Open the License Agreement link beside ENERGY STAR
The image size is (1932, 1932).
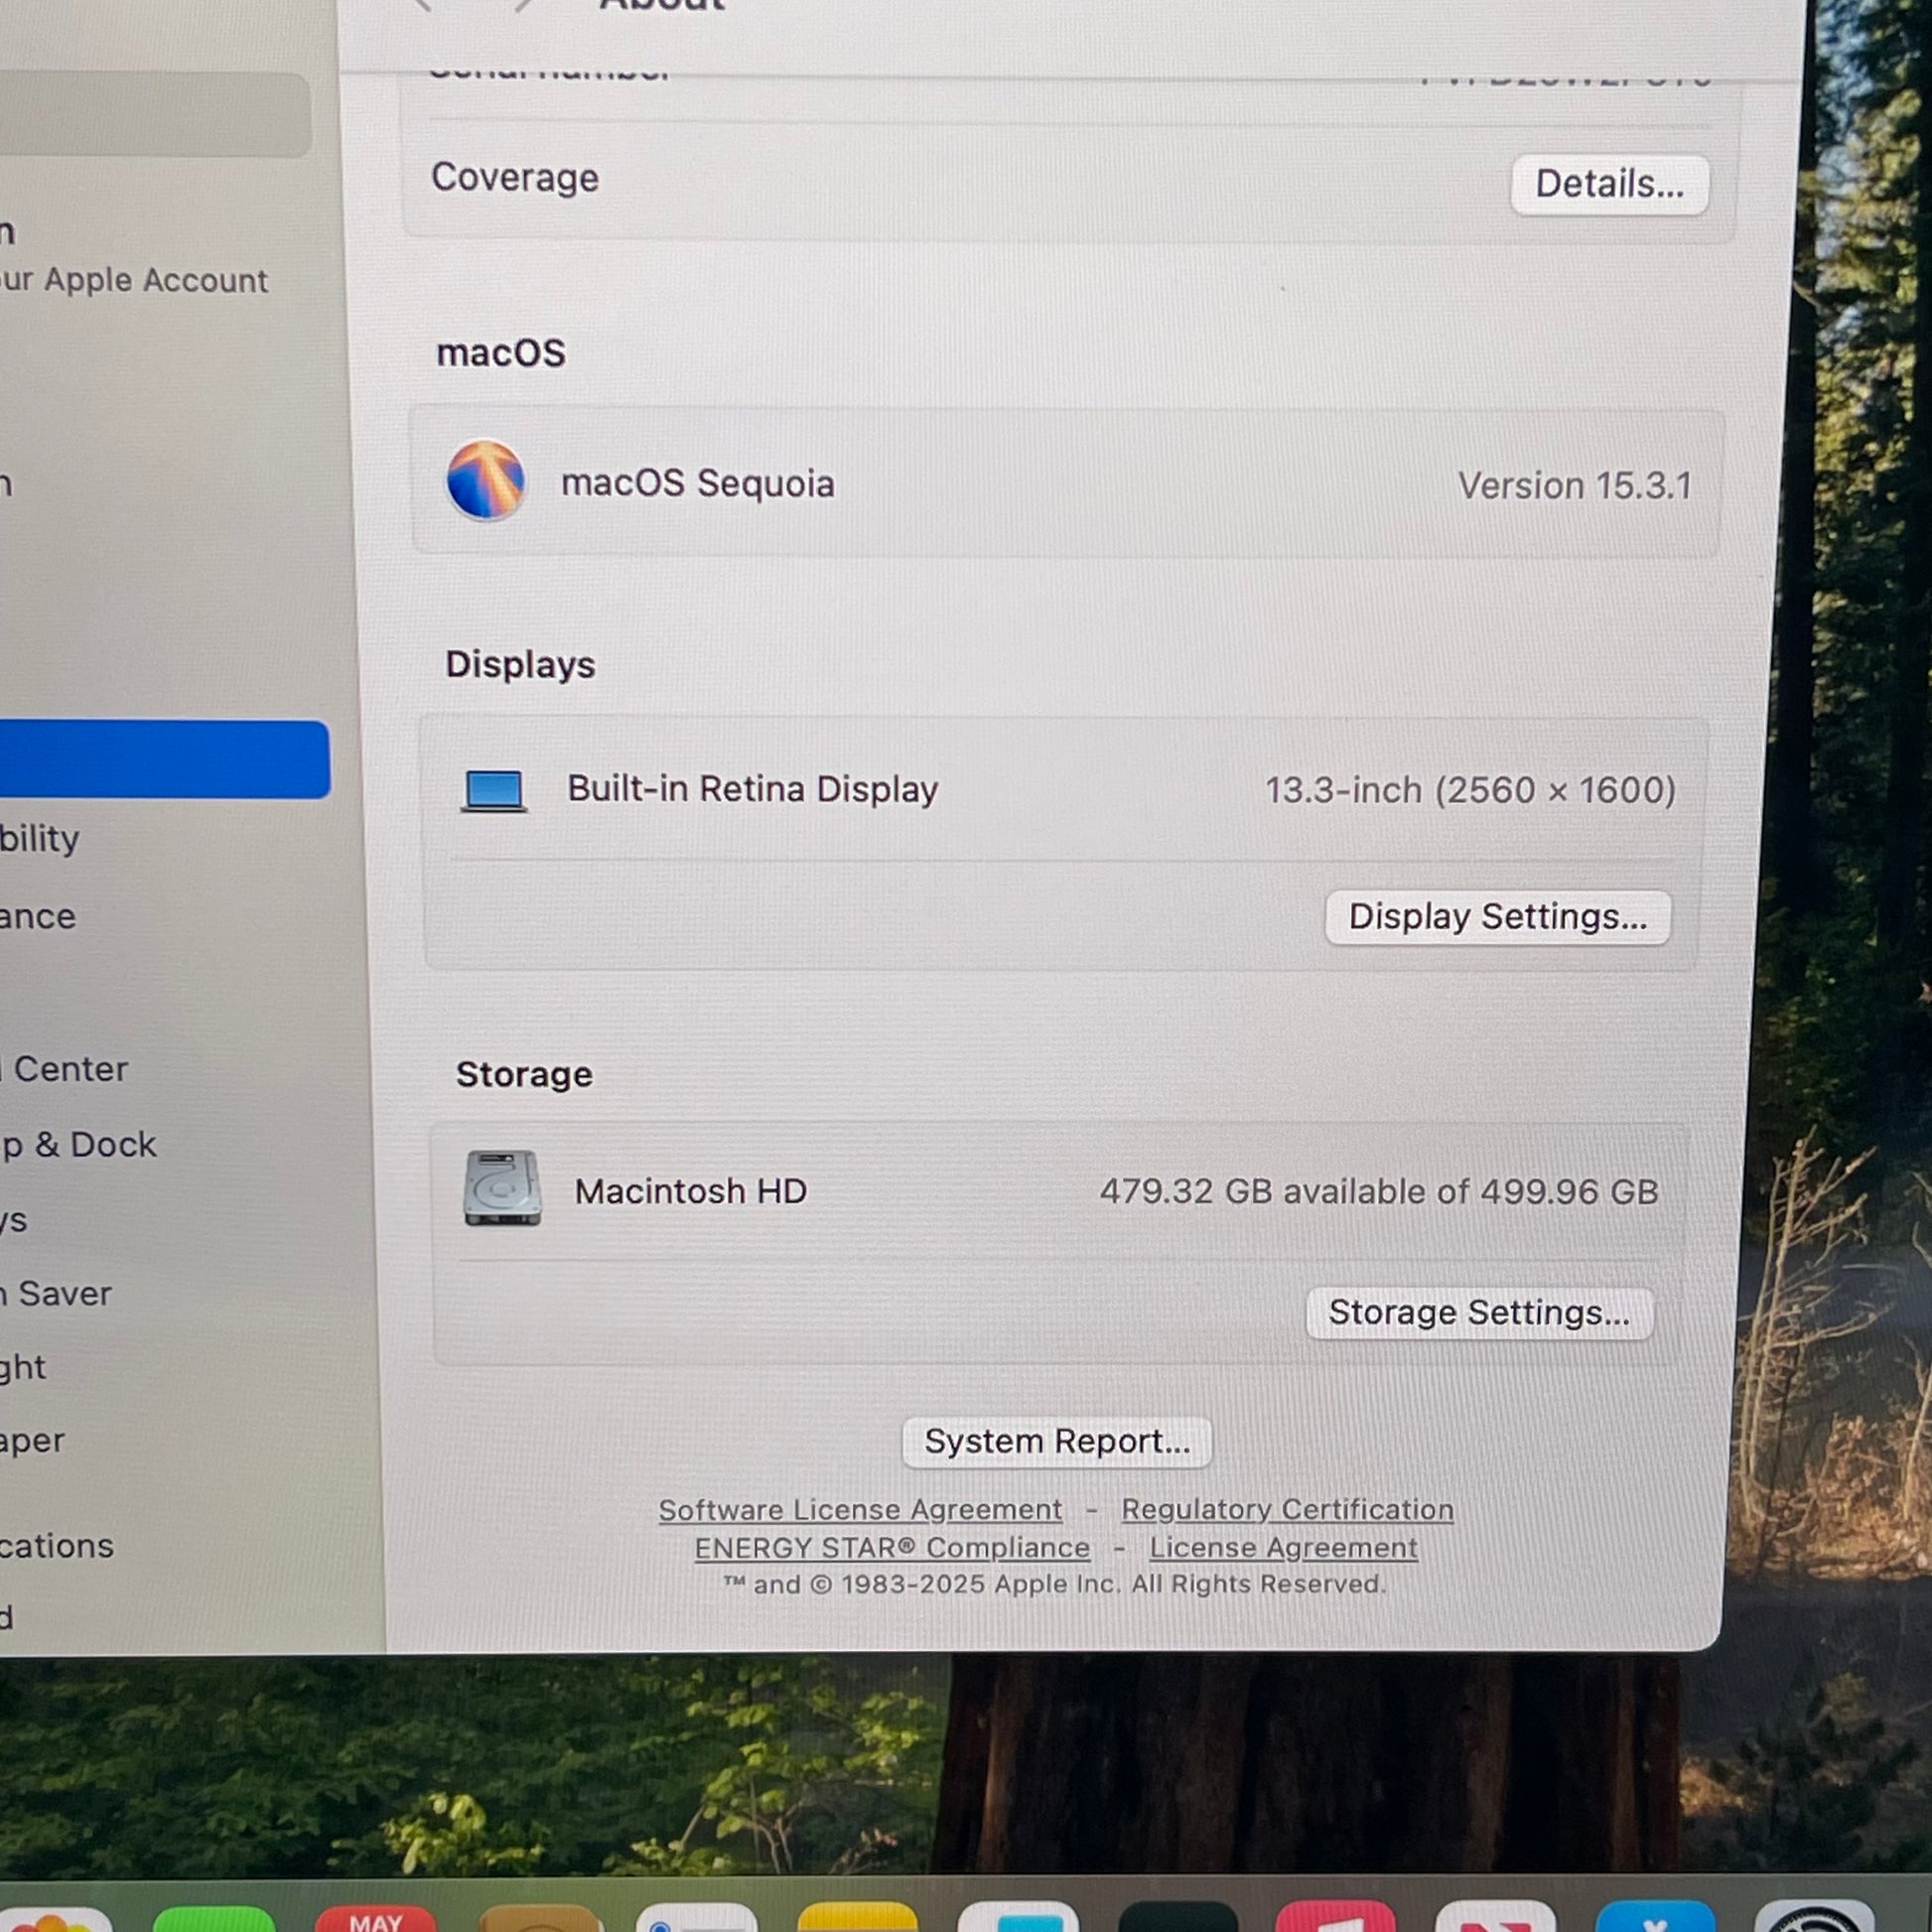pos(1283,1548)
